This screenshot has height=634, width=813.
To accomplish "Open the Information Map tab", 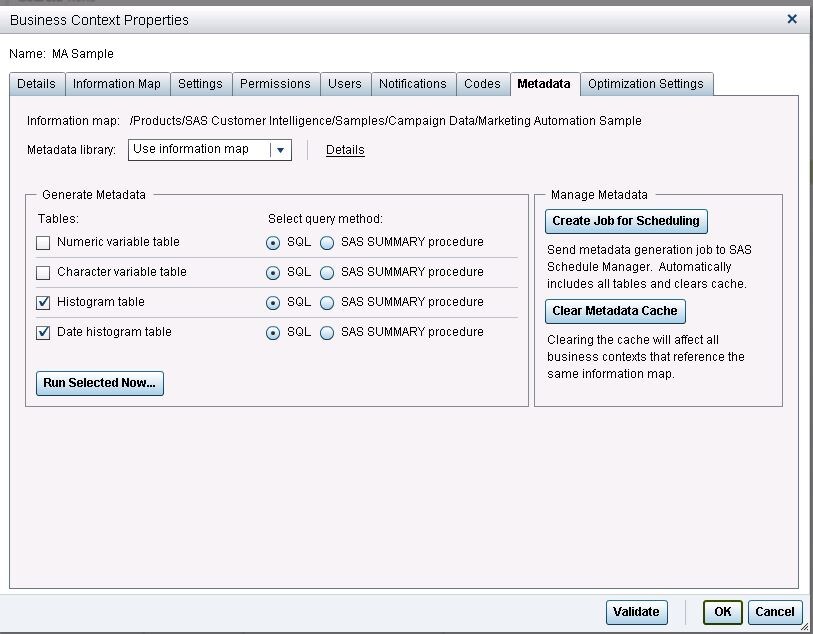I will pyautogui.click(x=116, y=84).
